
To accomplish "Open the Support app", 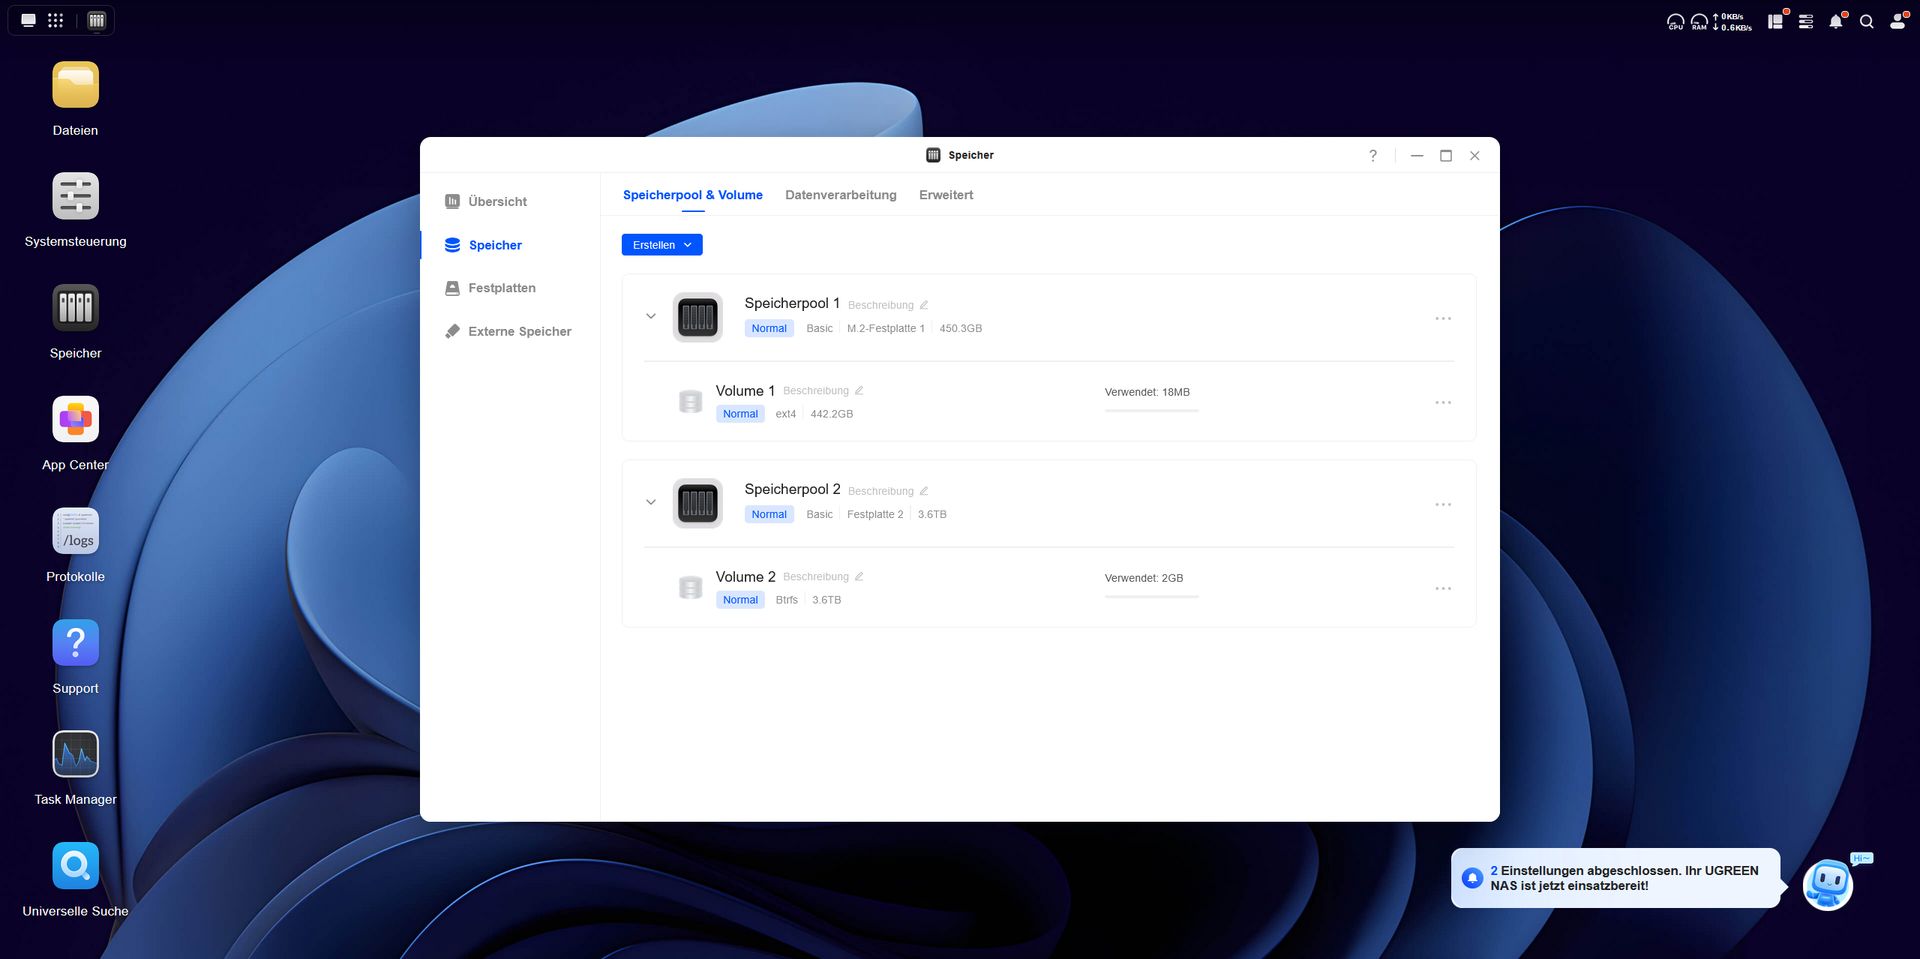I will click(75, 643).
